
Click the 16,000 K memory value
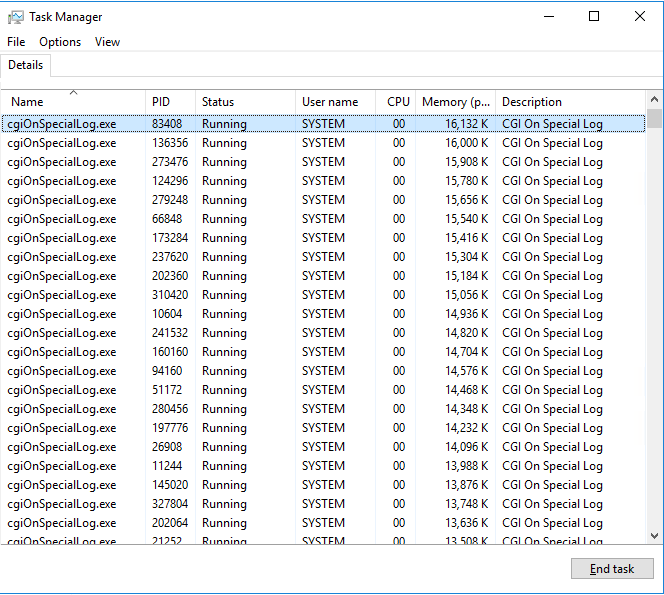pyautogui.click(x=467, y=143)
